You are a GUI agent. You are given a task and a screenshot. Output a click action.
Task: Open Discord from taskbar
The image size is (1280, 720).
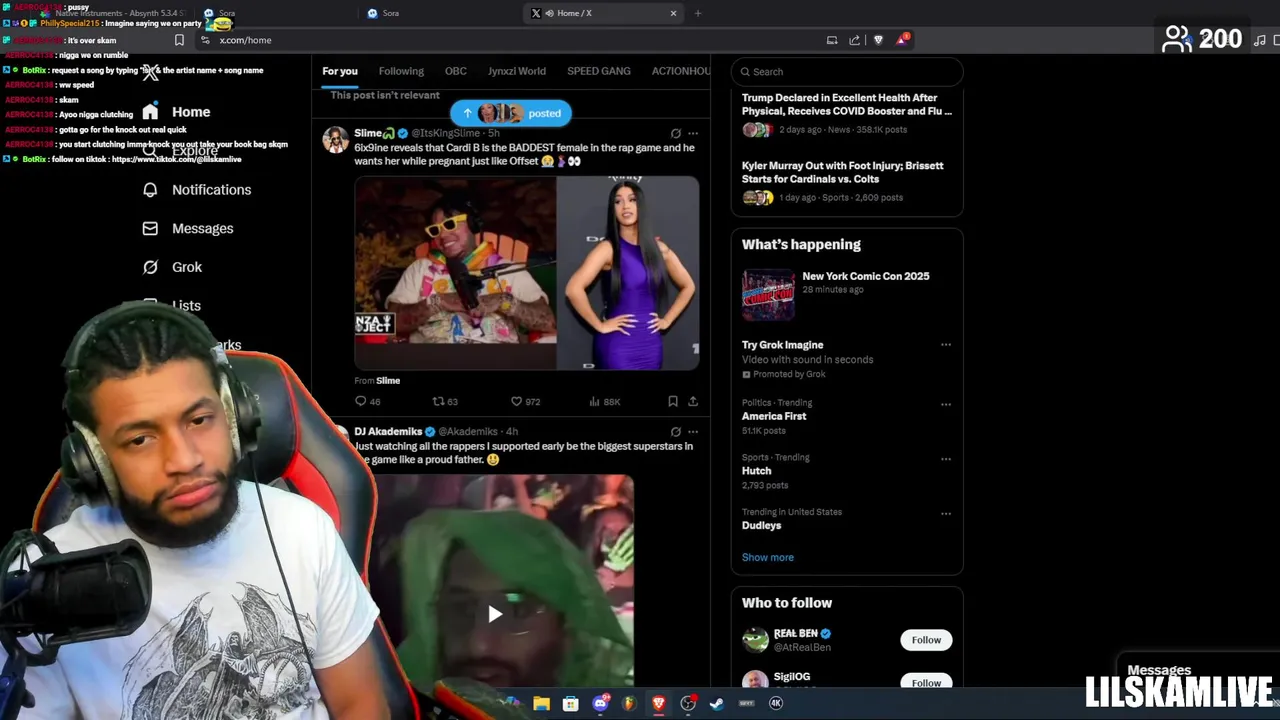(x=600, y=703)
